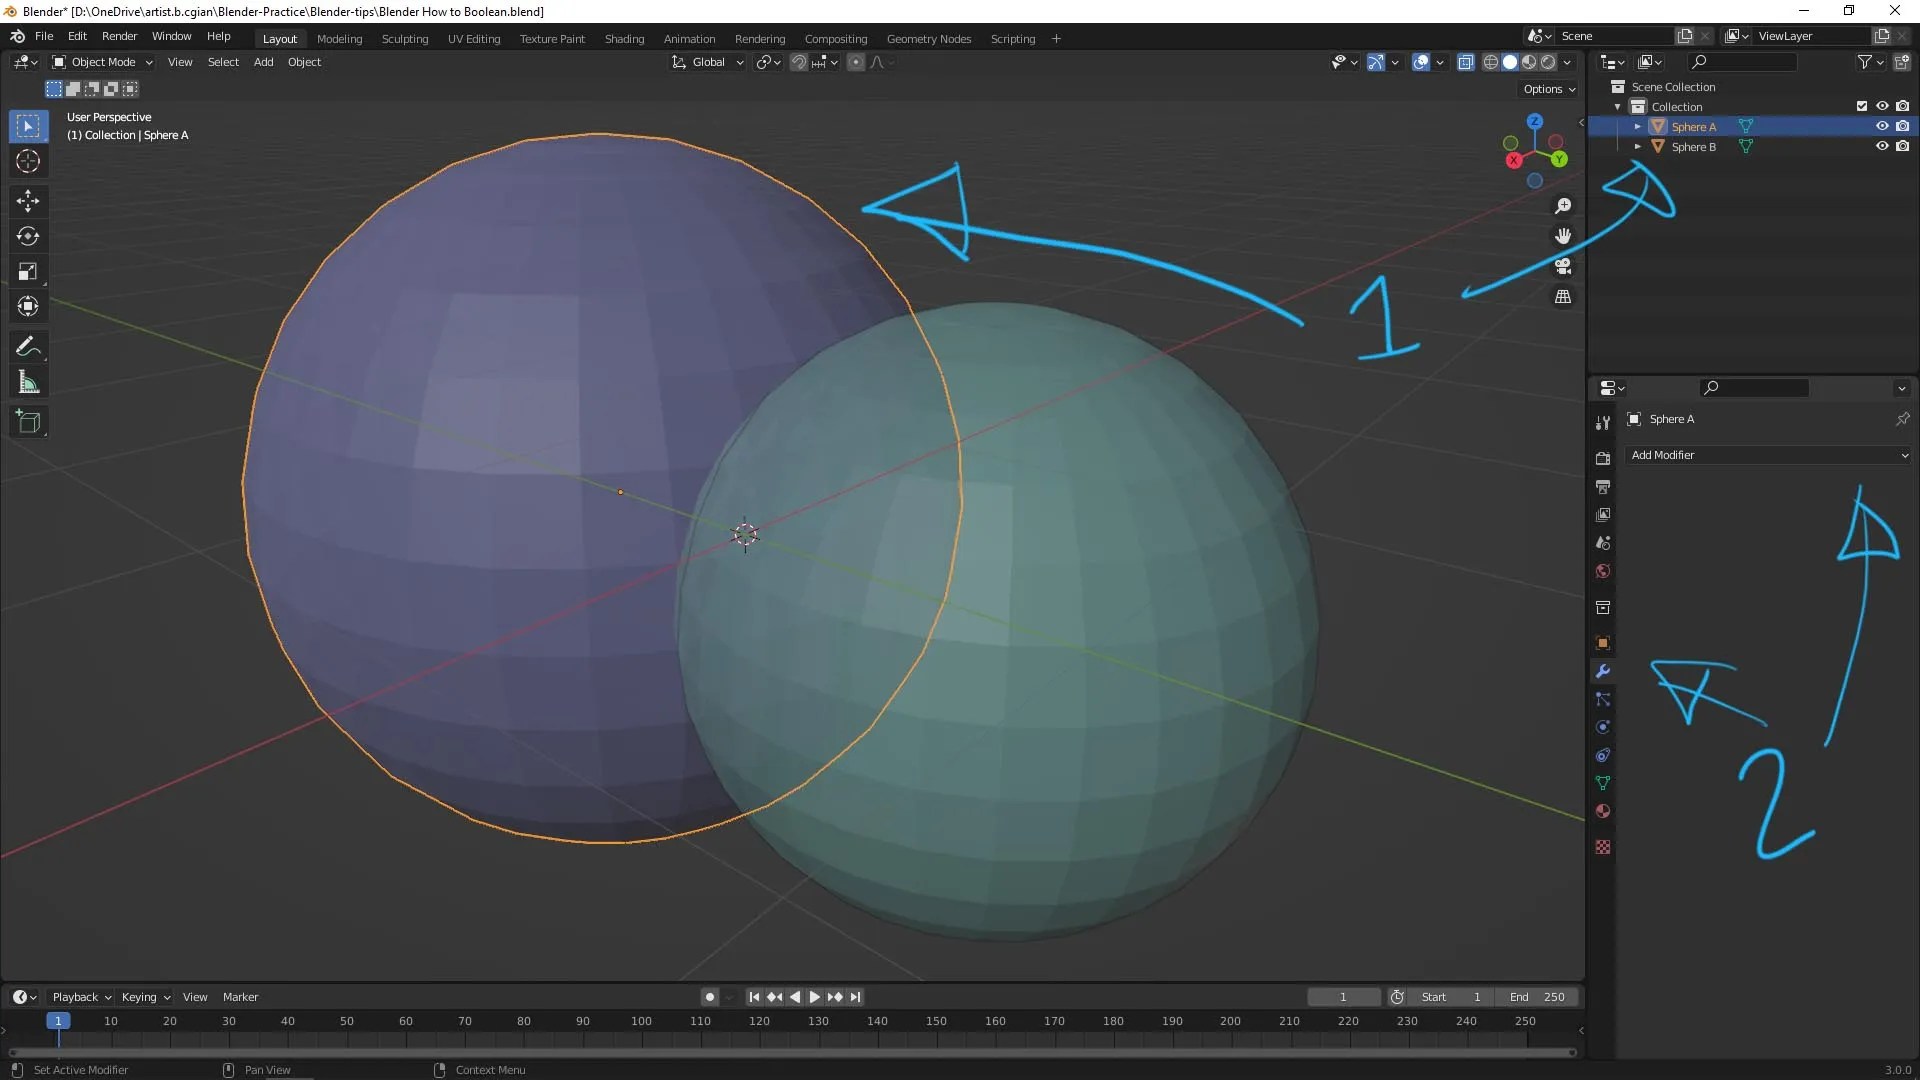Click the current frame field showing 1
This screenshot has width=1920, height=1080.
pos(1343,996)
